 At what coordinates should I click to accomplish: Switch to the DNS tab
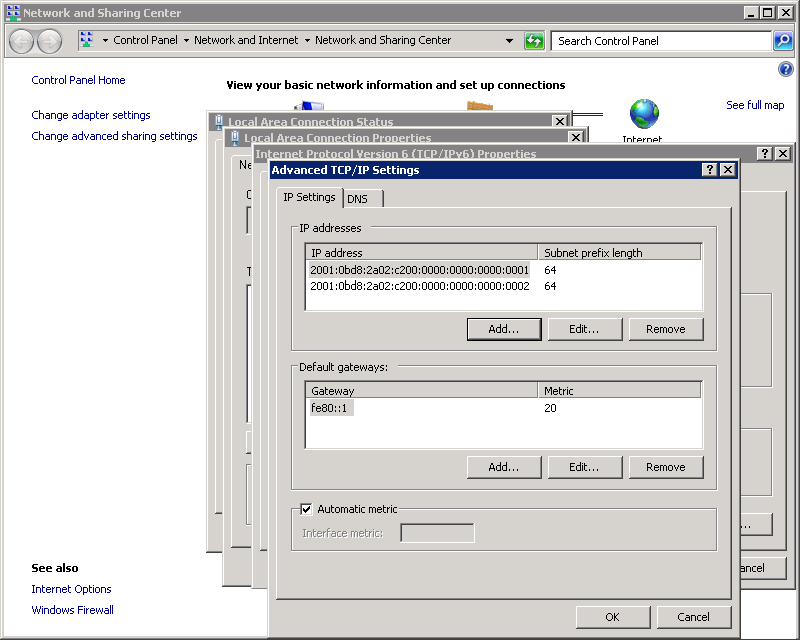coord(357,199)
